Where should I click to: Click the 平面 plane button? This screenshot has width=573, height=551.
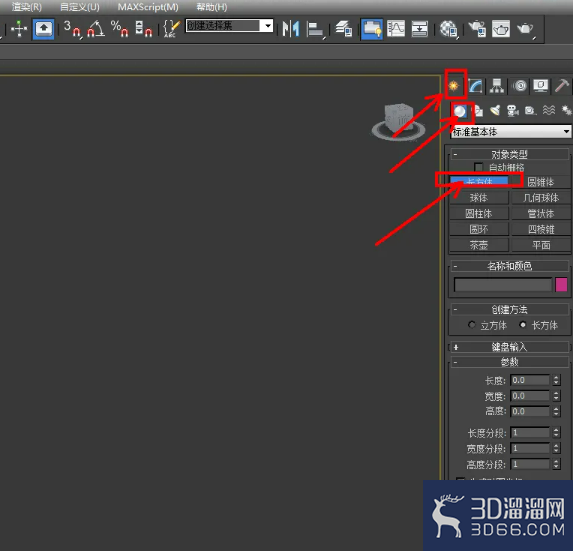[541, 245]
